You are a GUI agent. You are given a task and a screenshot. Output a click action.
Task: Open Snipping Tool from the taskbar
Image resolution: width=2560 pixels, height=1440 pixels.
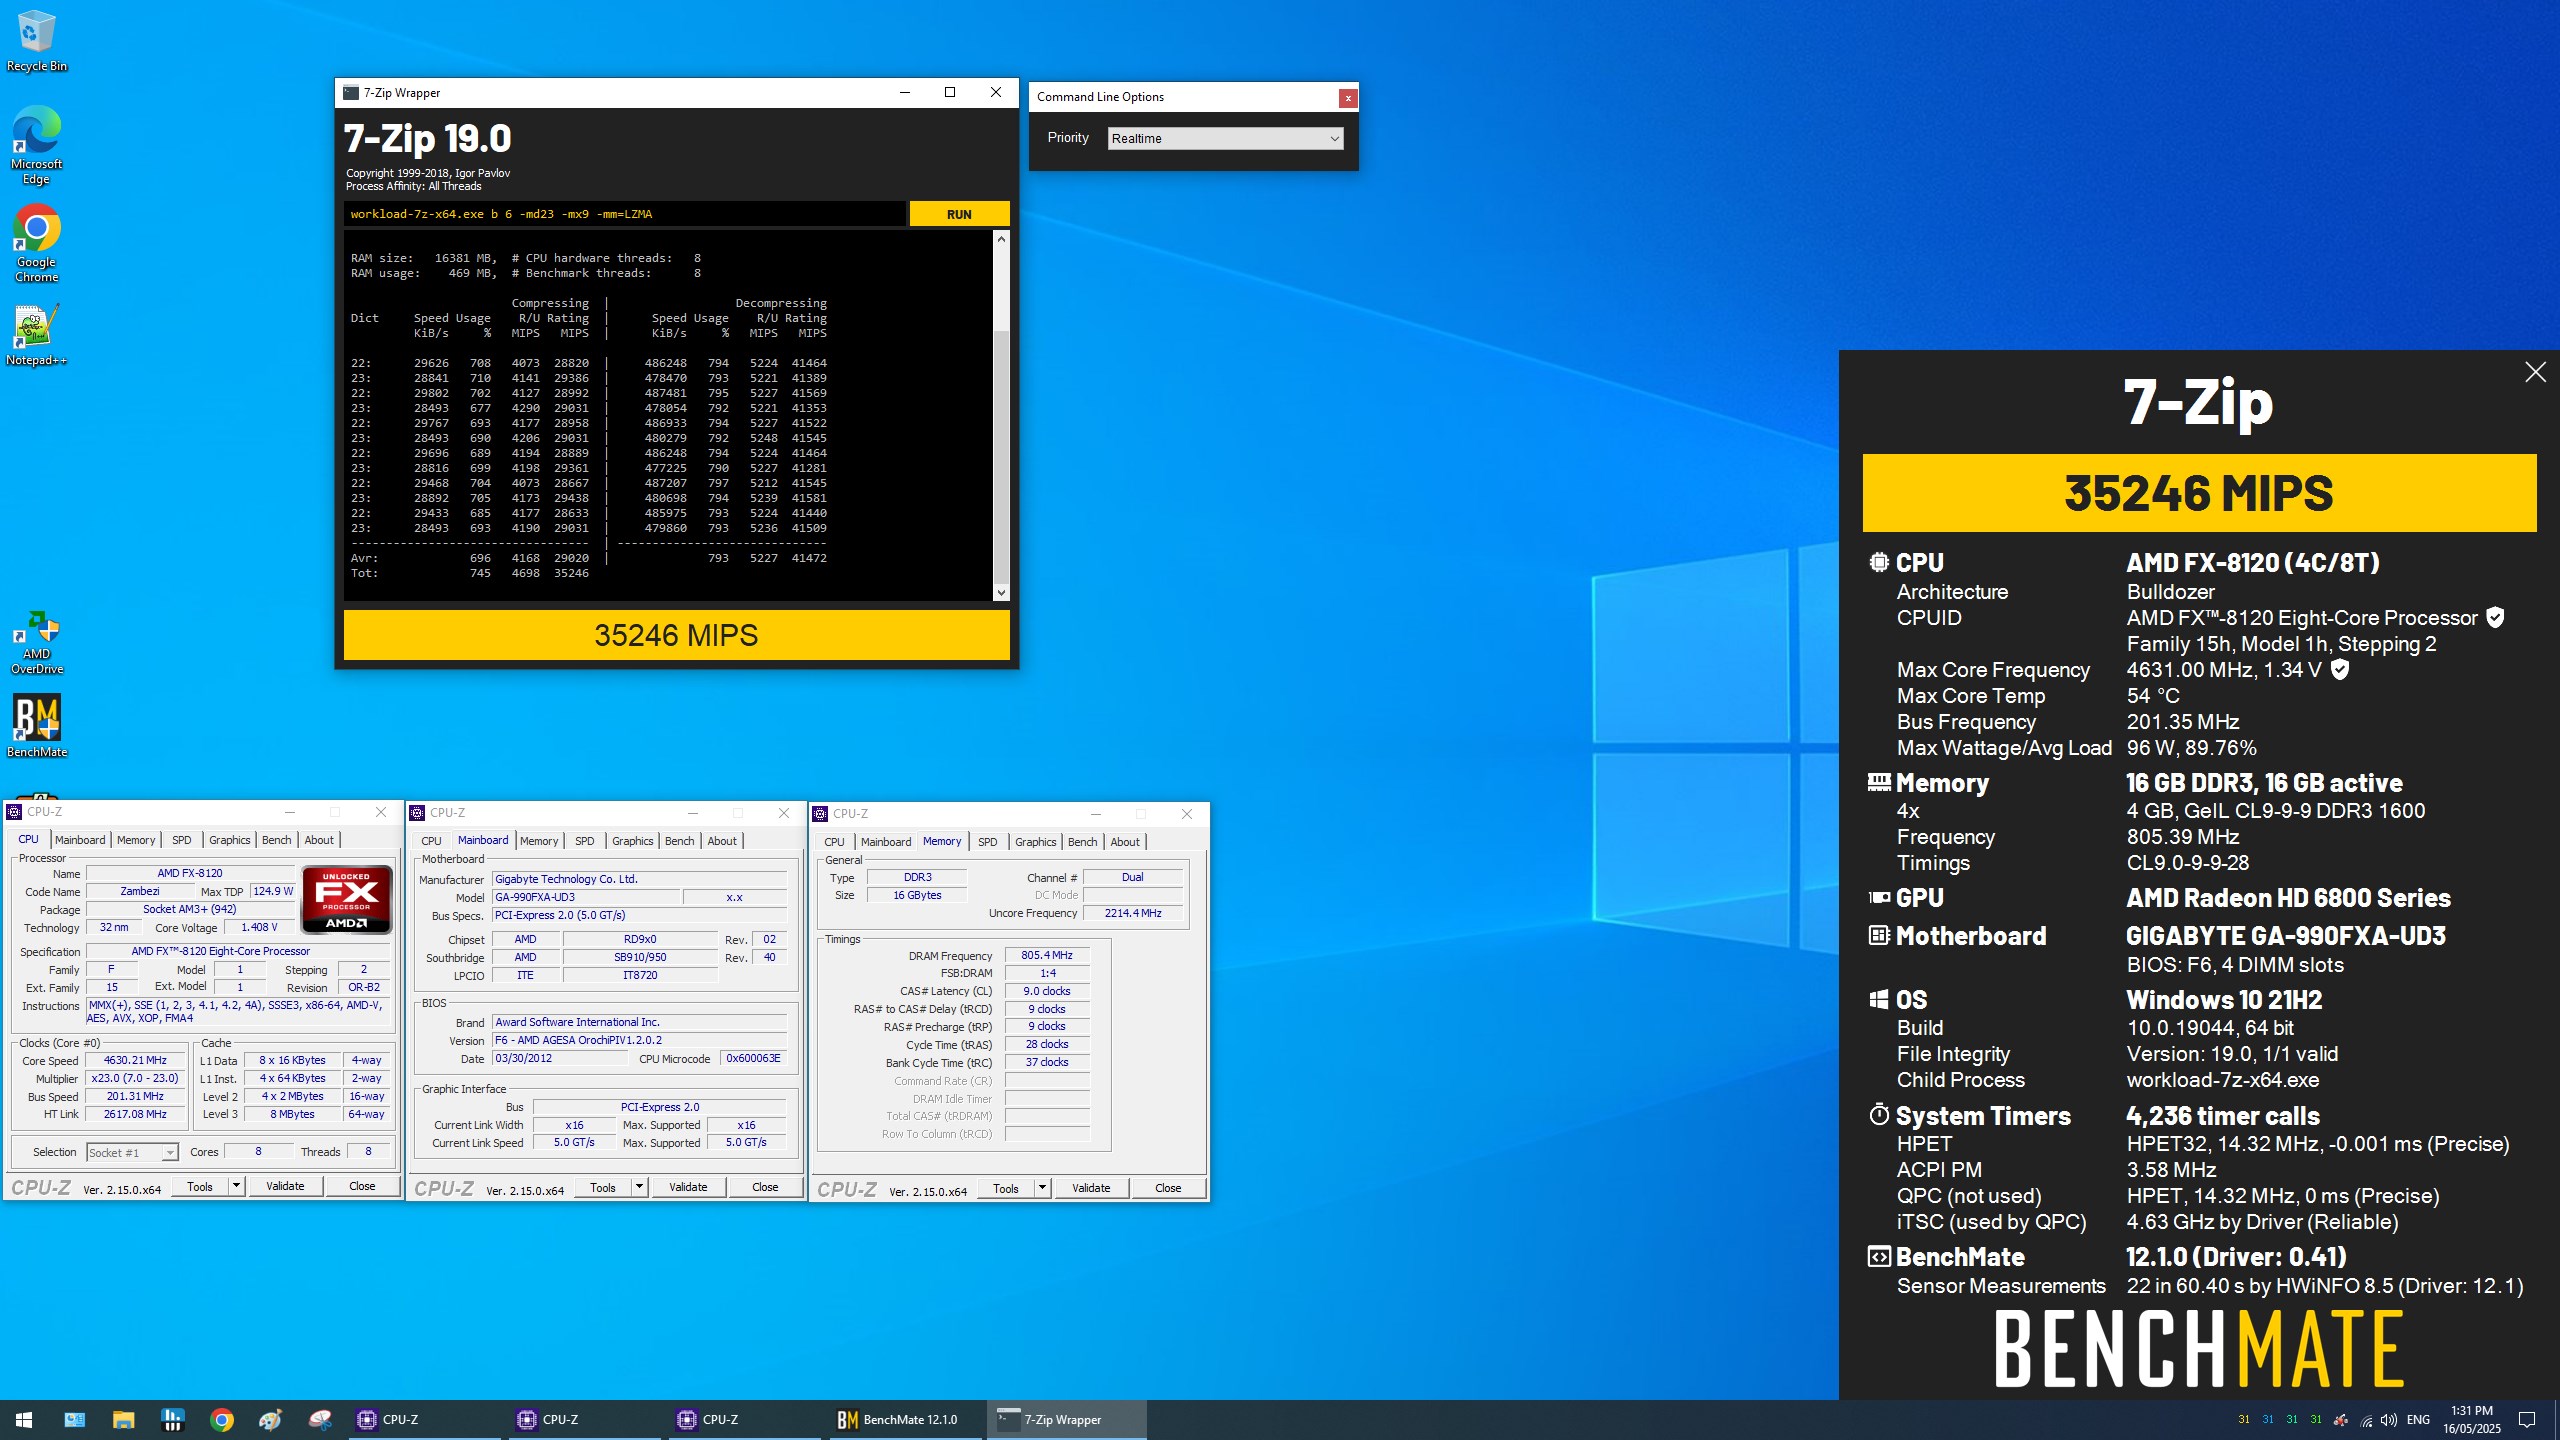(320, 1419)
